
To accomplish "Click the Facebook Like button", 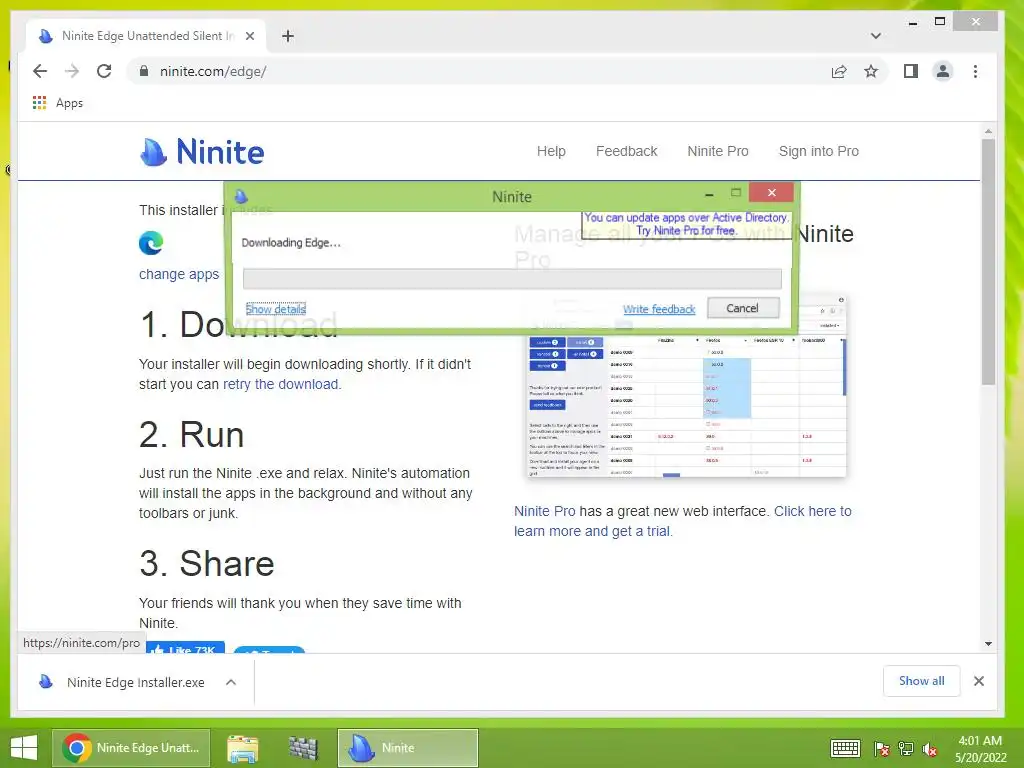I will click(186, 648).
